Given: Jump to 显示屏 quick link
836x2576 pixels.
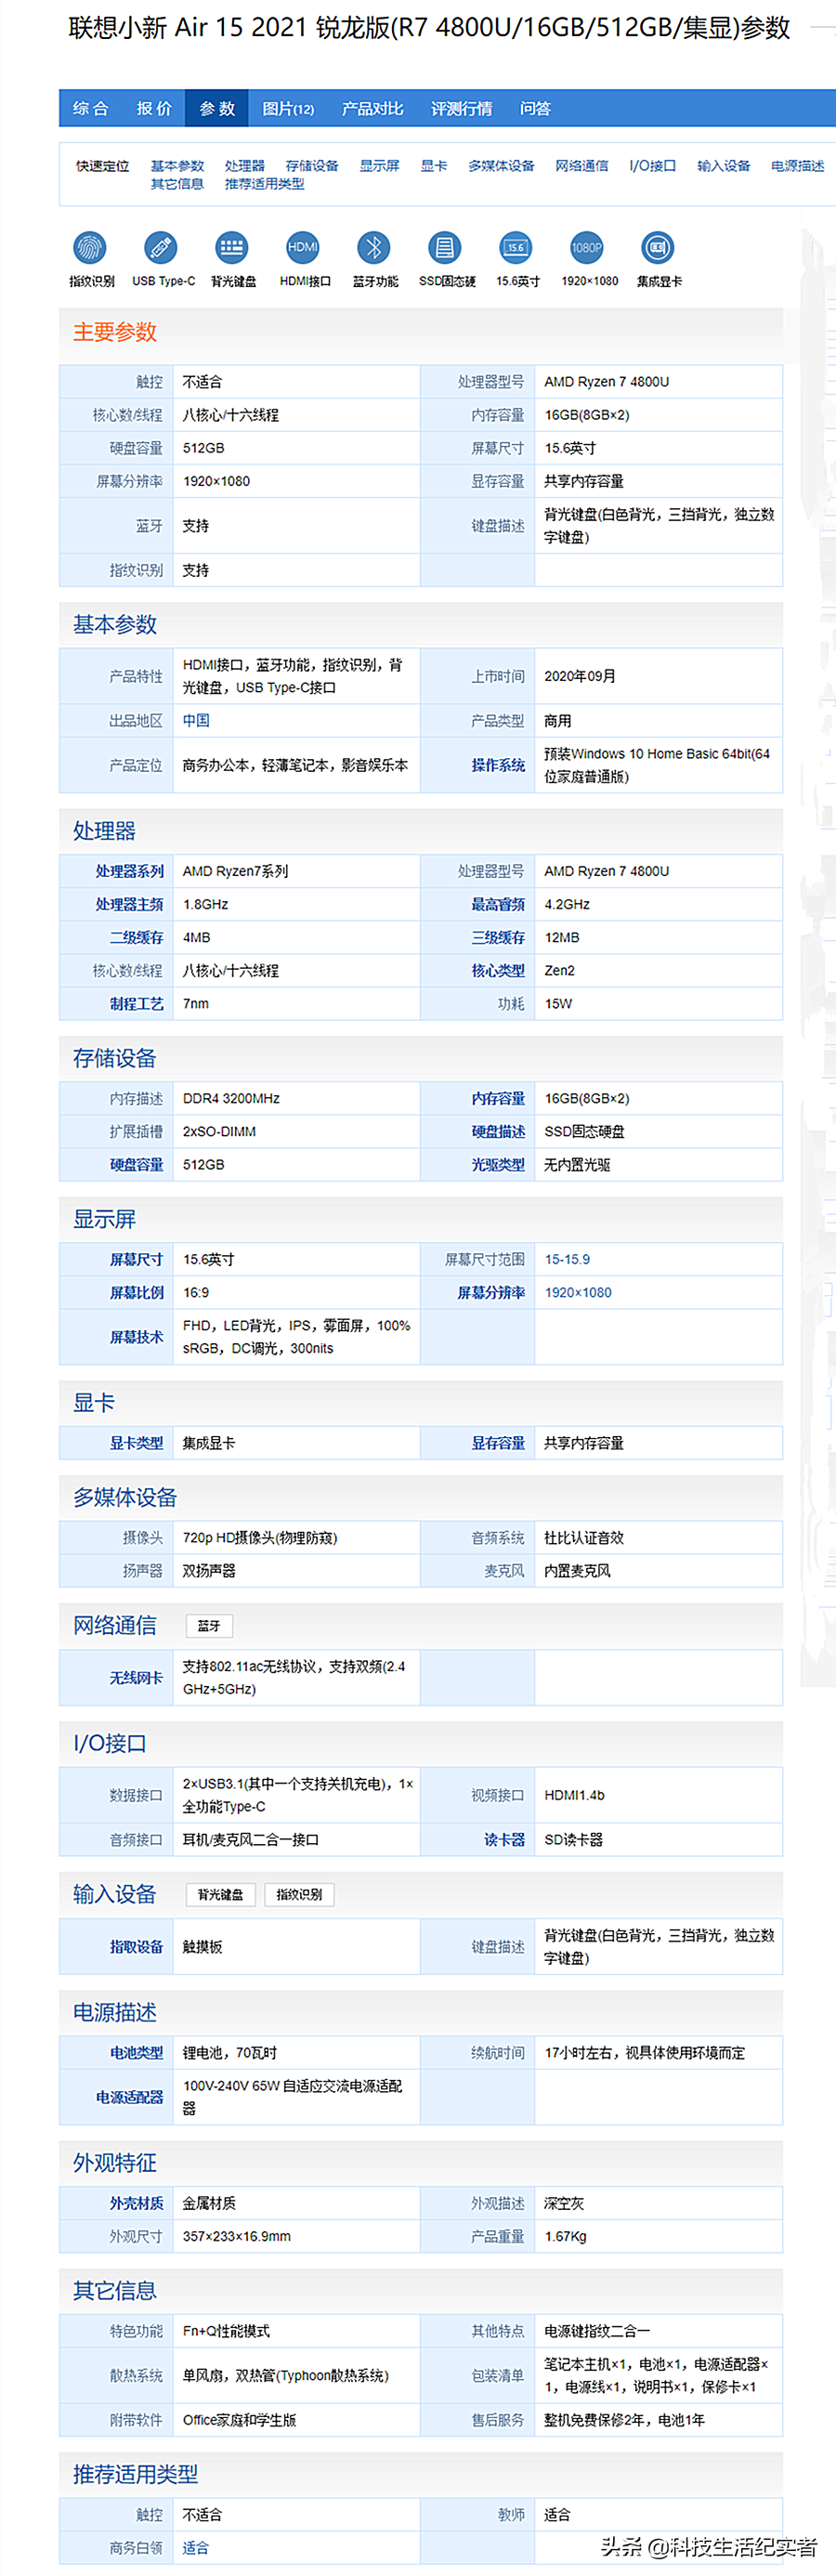Looking at the screenshot, I should [380, 166].
